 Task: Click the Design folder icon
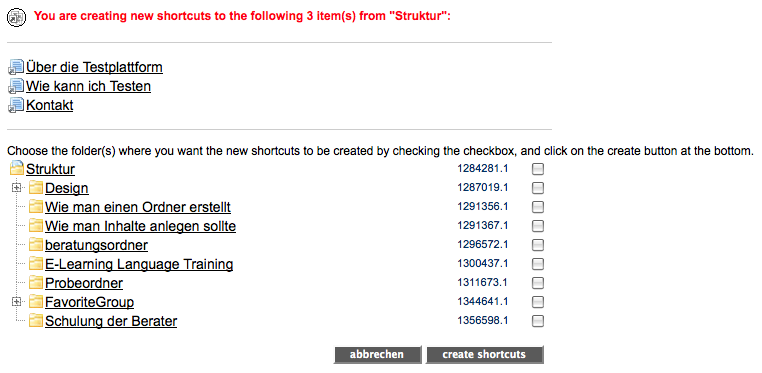click(35, 187)
